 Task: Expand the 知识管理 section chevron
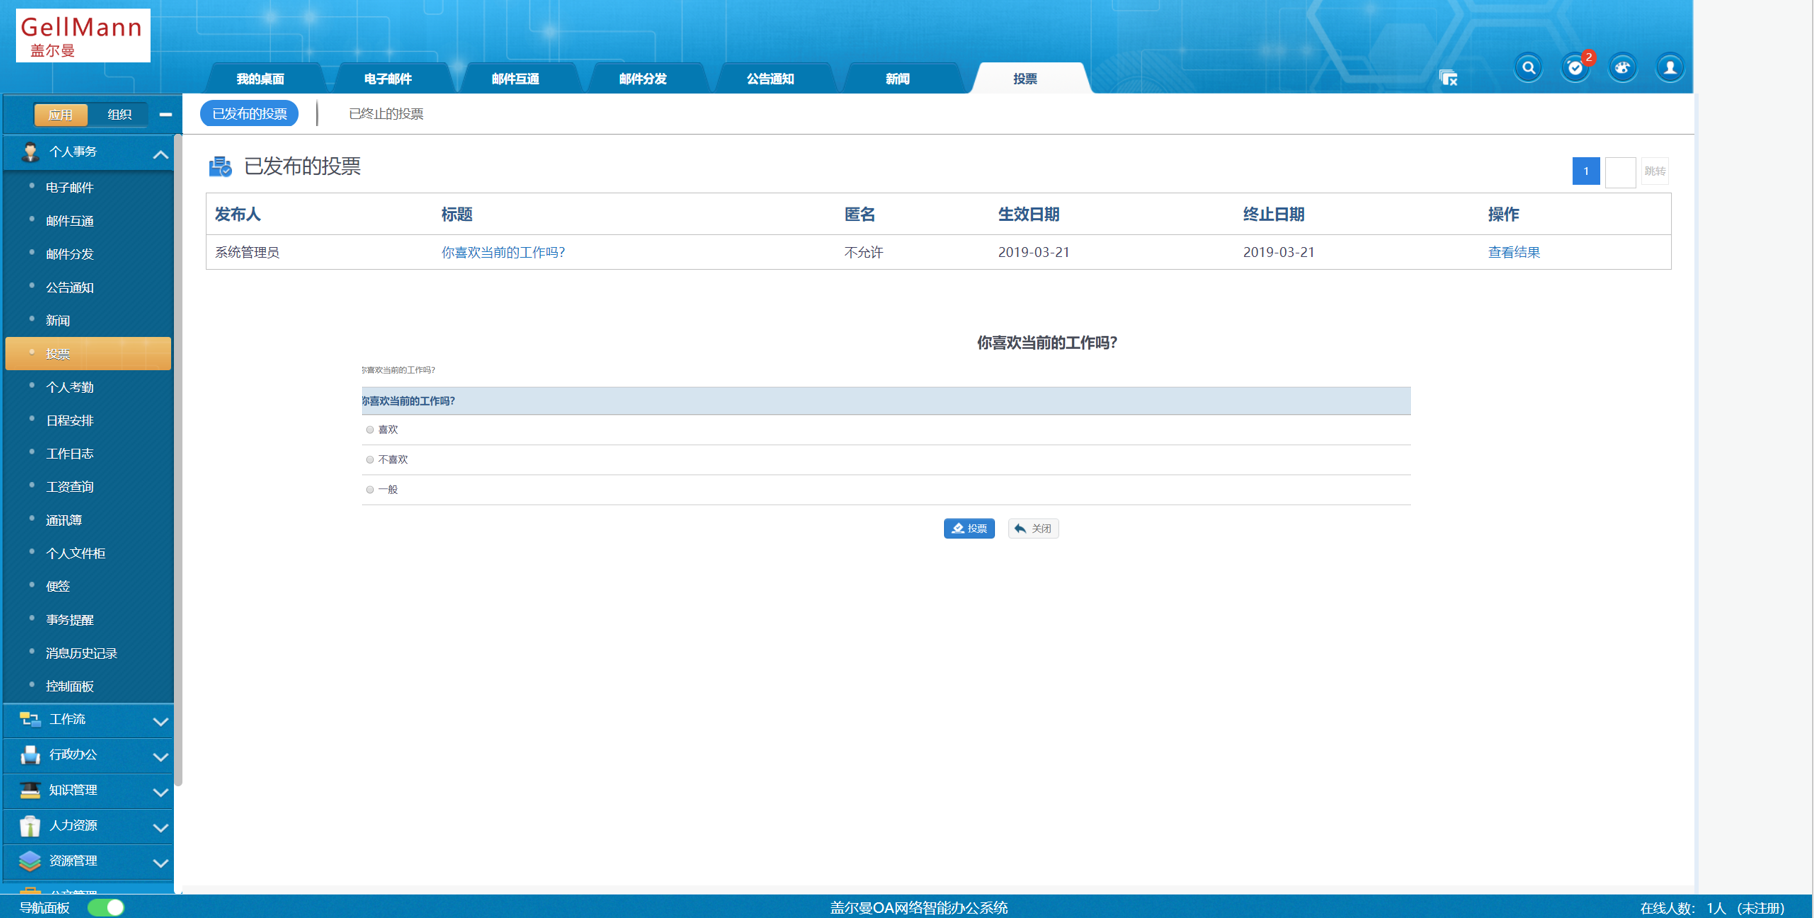point(160,792)
